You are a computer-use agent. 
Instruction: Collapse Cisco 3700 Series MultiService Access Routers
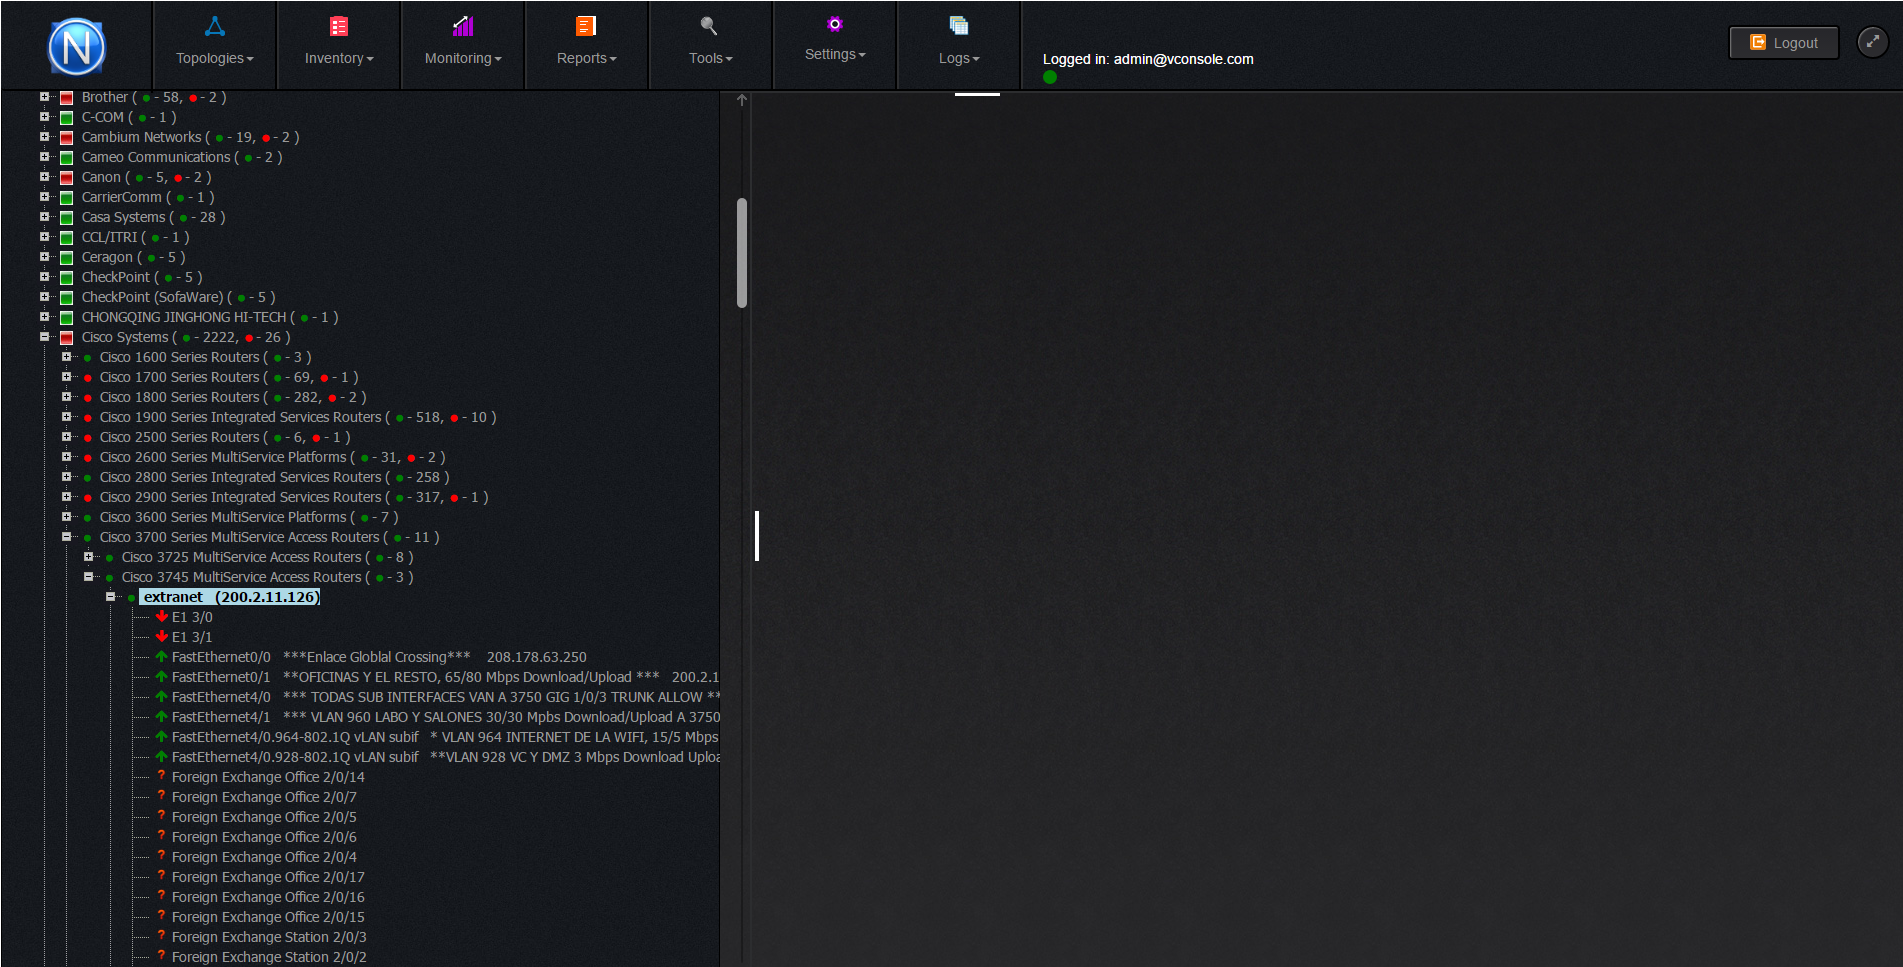tap(66, 537)
